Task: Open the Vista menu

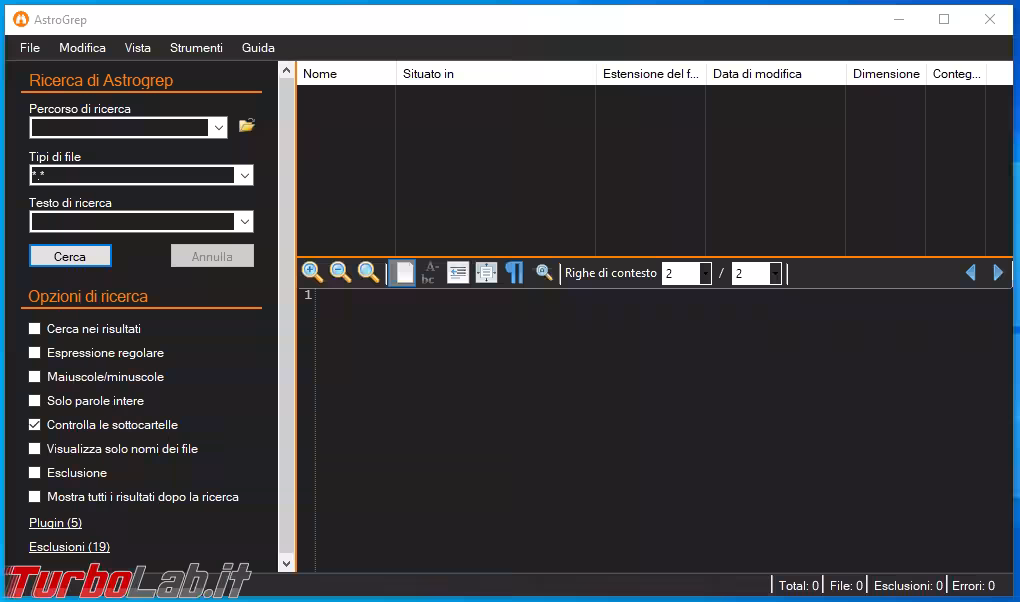Action: click(x=137, y=48)
